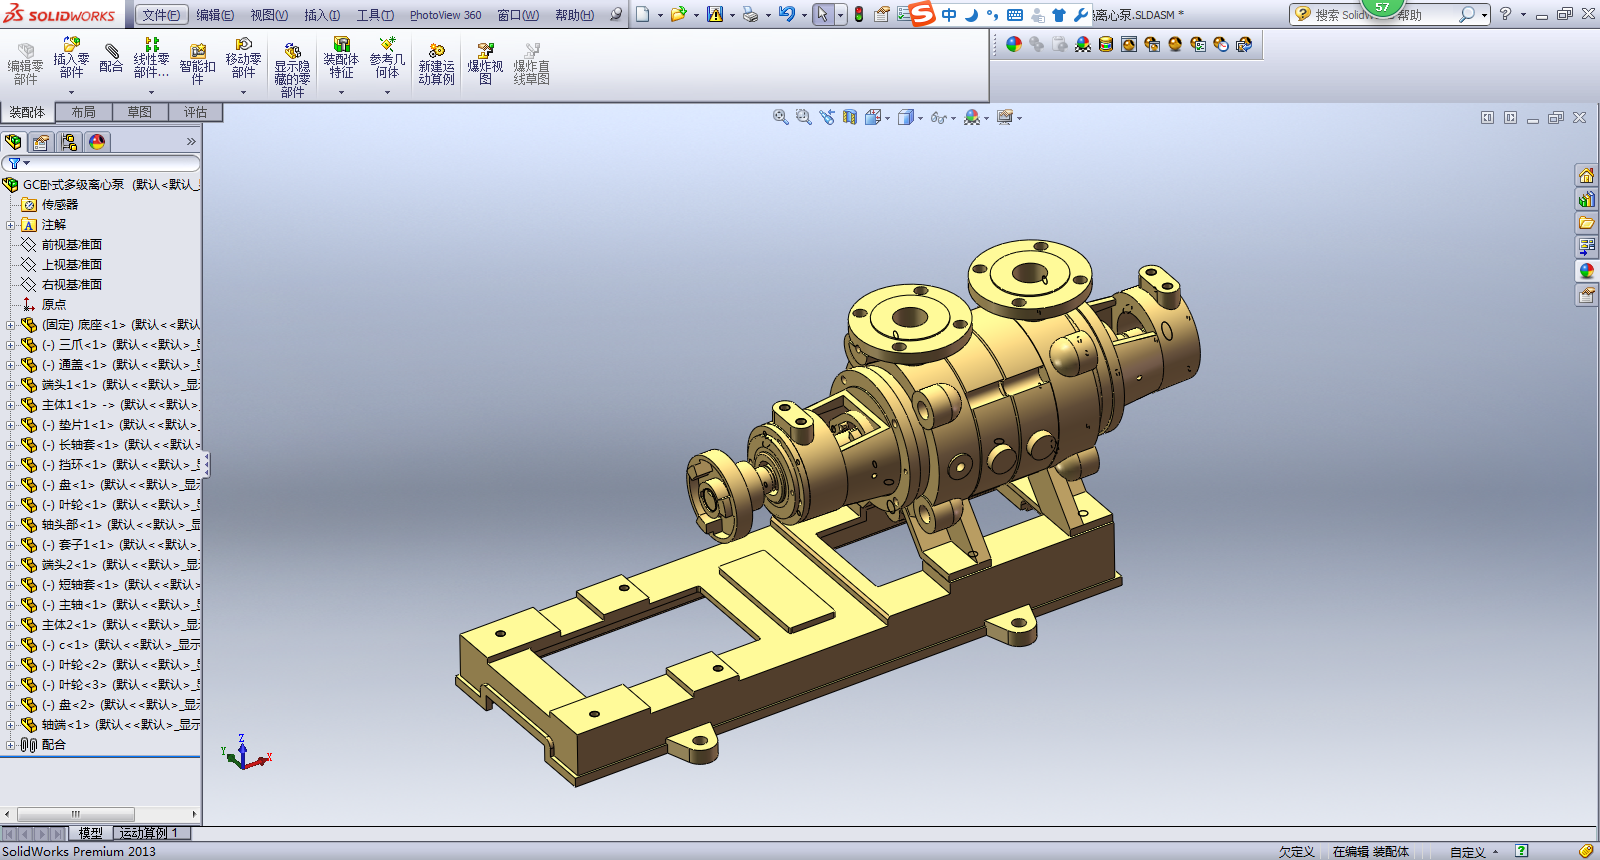
Task: Click the Previous View icon
Action: point(826,118)
